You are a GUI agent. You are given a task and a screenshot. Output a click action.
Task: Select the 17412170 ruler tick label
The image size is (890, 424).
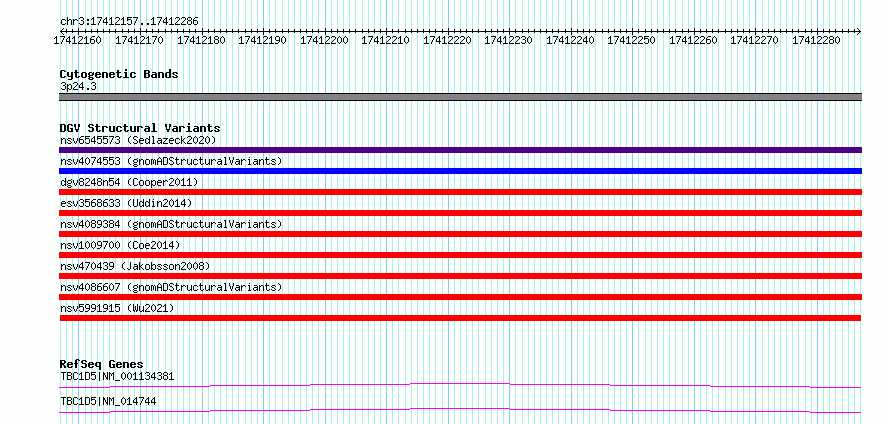(x=139, y=40)
